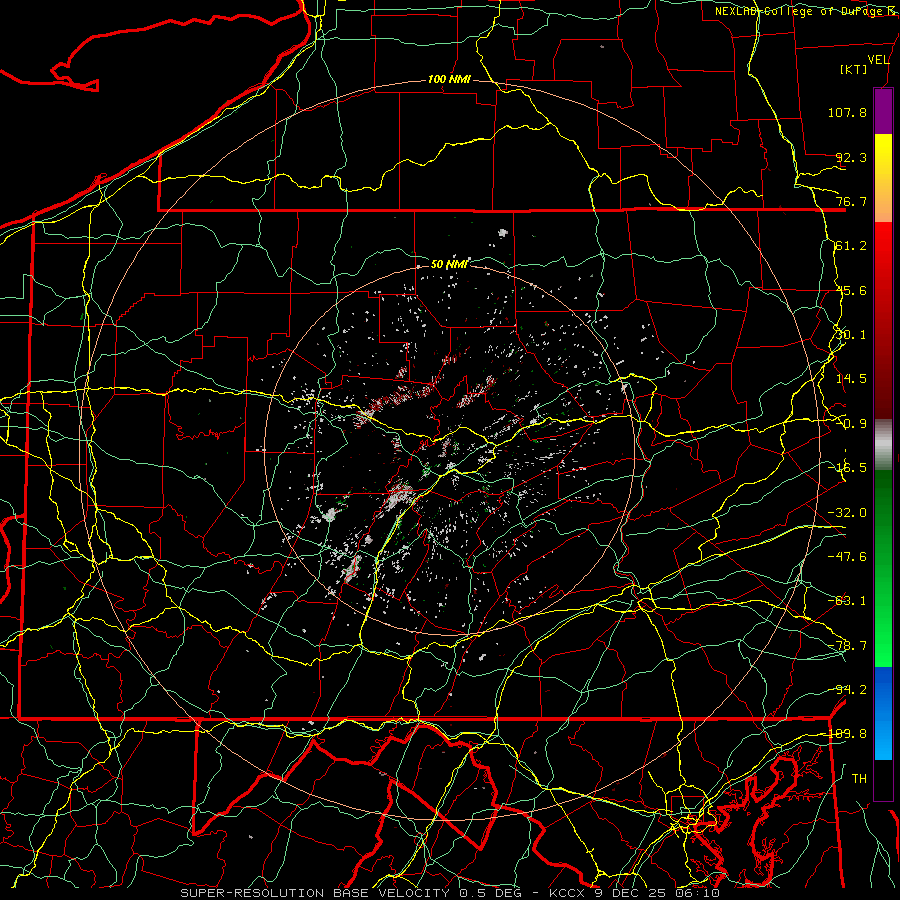
Task: Select the "[KT]" units label
Action: [x=854, y=69]
